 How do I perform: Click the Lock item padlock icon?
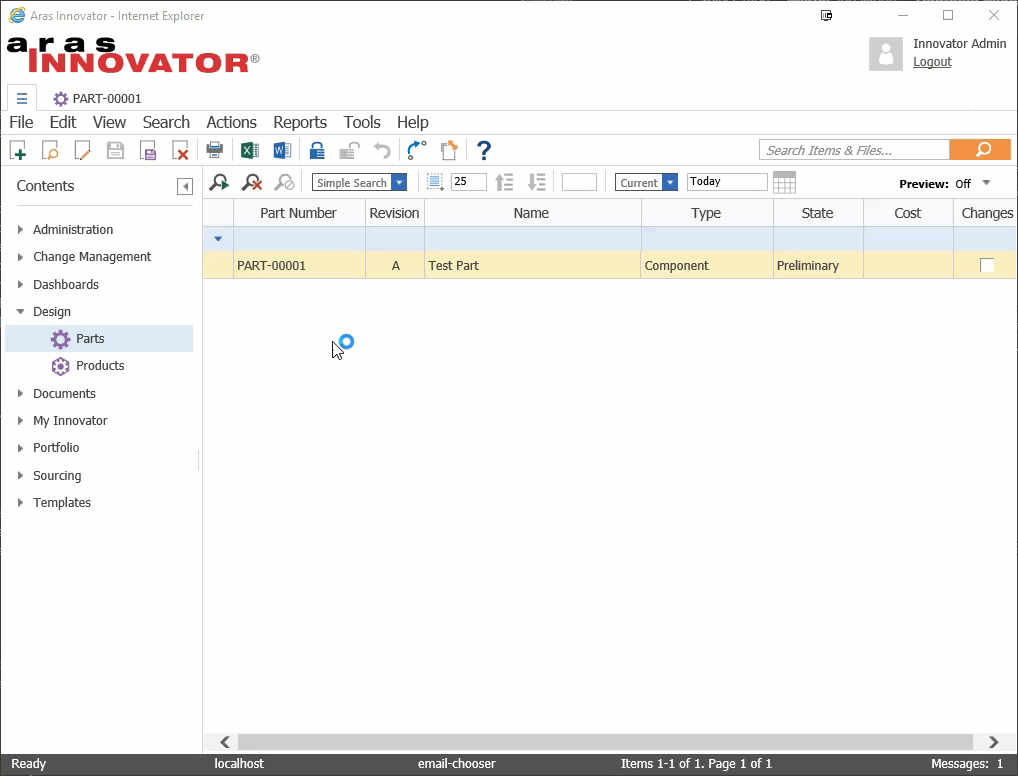317,151
